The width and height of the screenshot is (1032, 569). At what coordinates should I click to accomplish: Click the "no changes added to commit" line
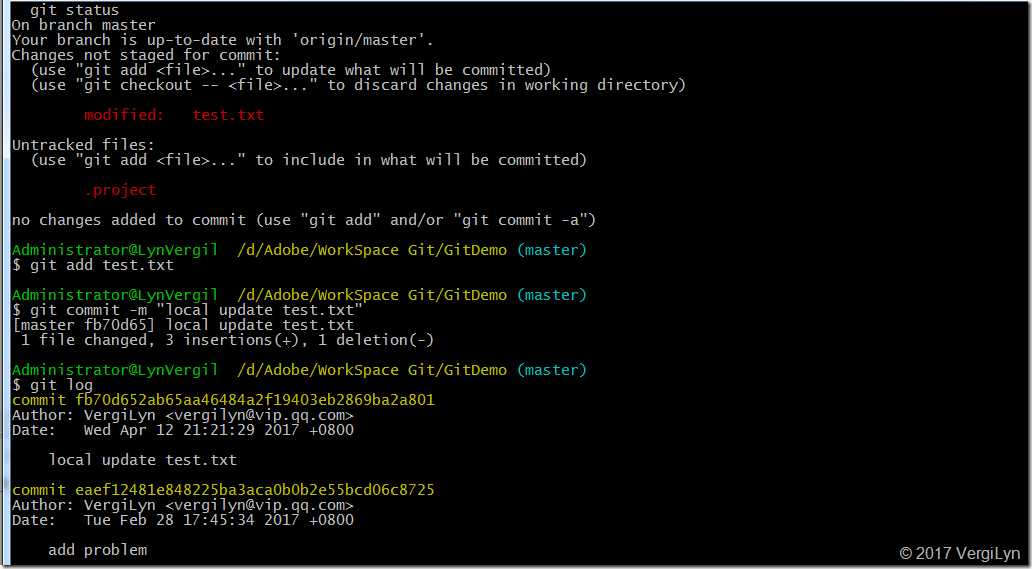point(303,220)
